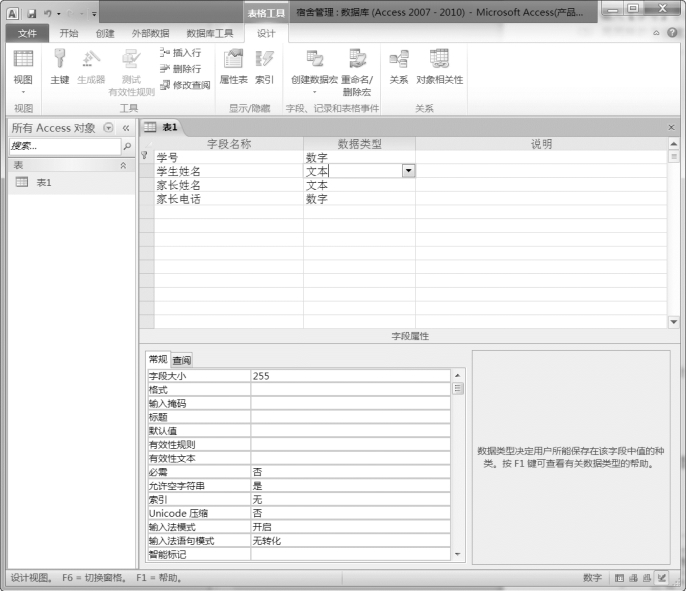Image resolution: width=686 pixels, height=591 pixels.
Task: Click the data type cell of 家长电话
Action: coord(359,199)
